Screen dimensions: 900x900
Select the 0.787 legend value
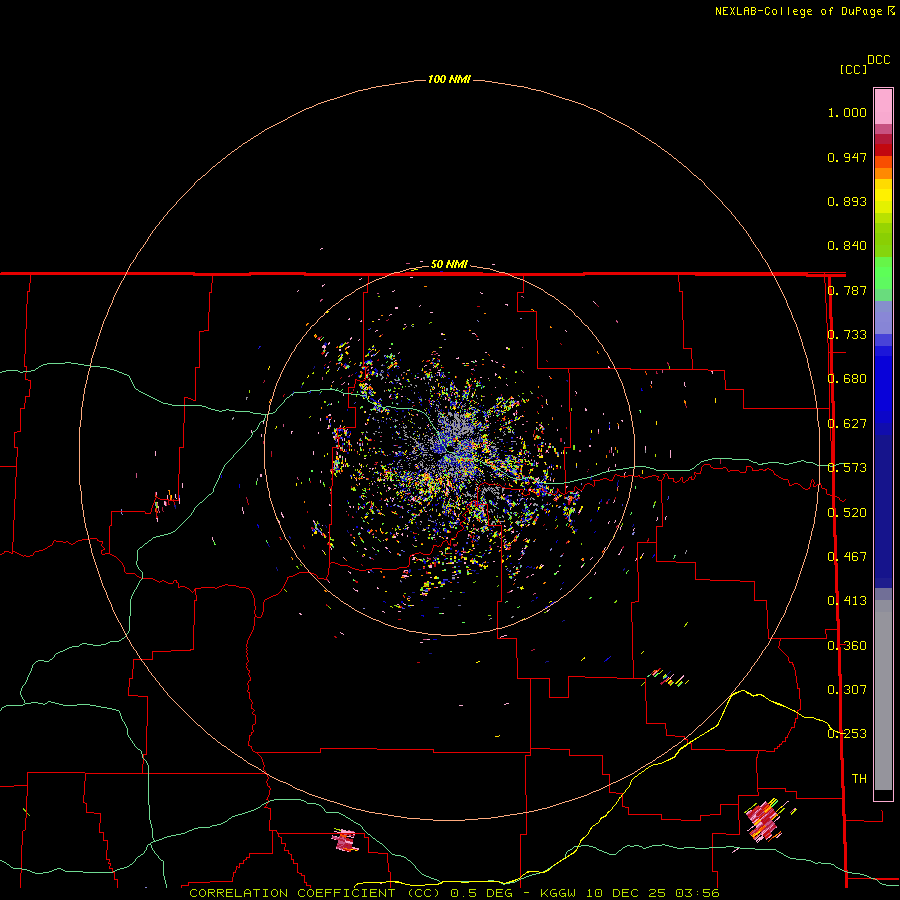pos(847,290)
